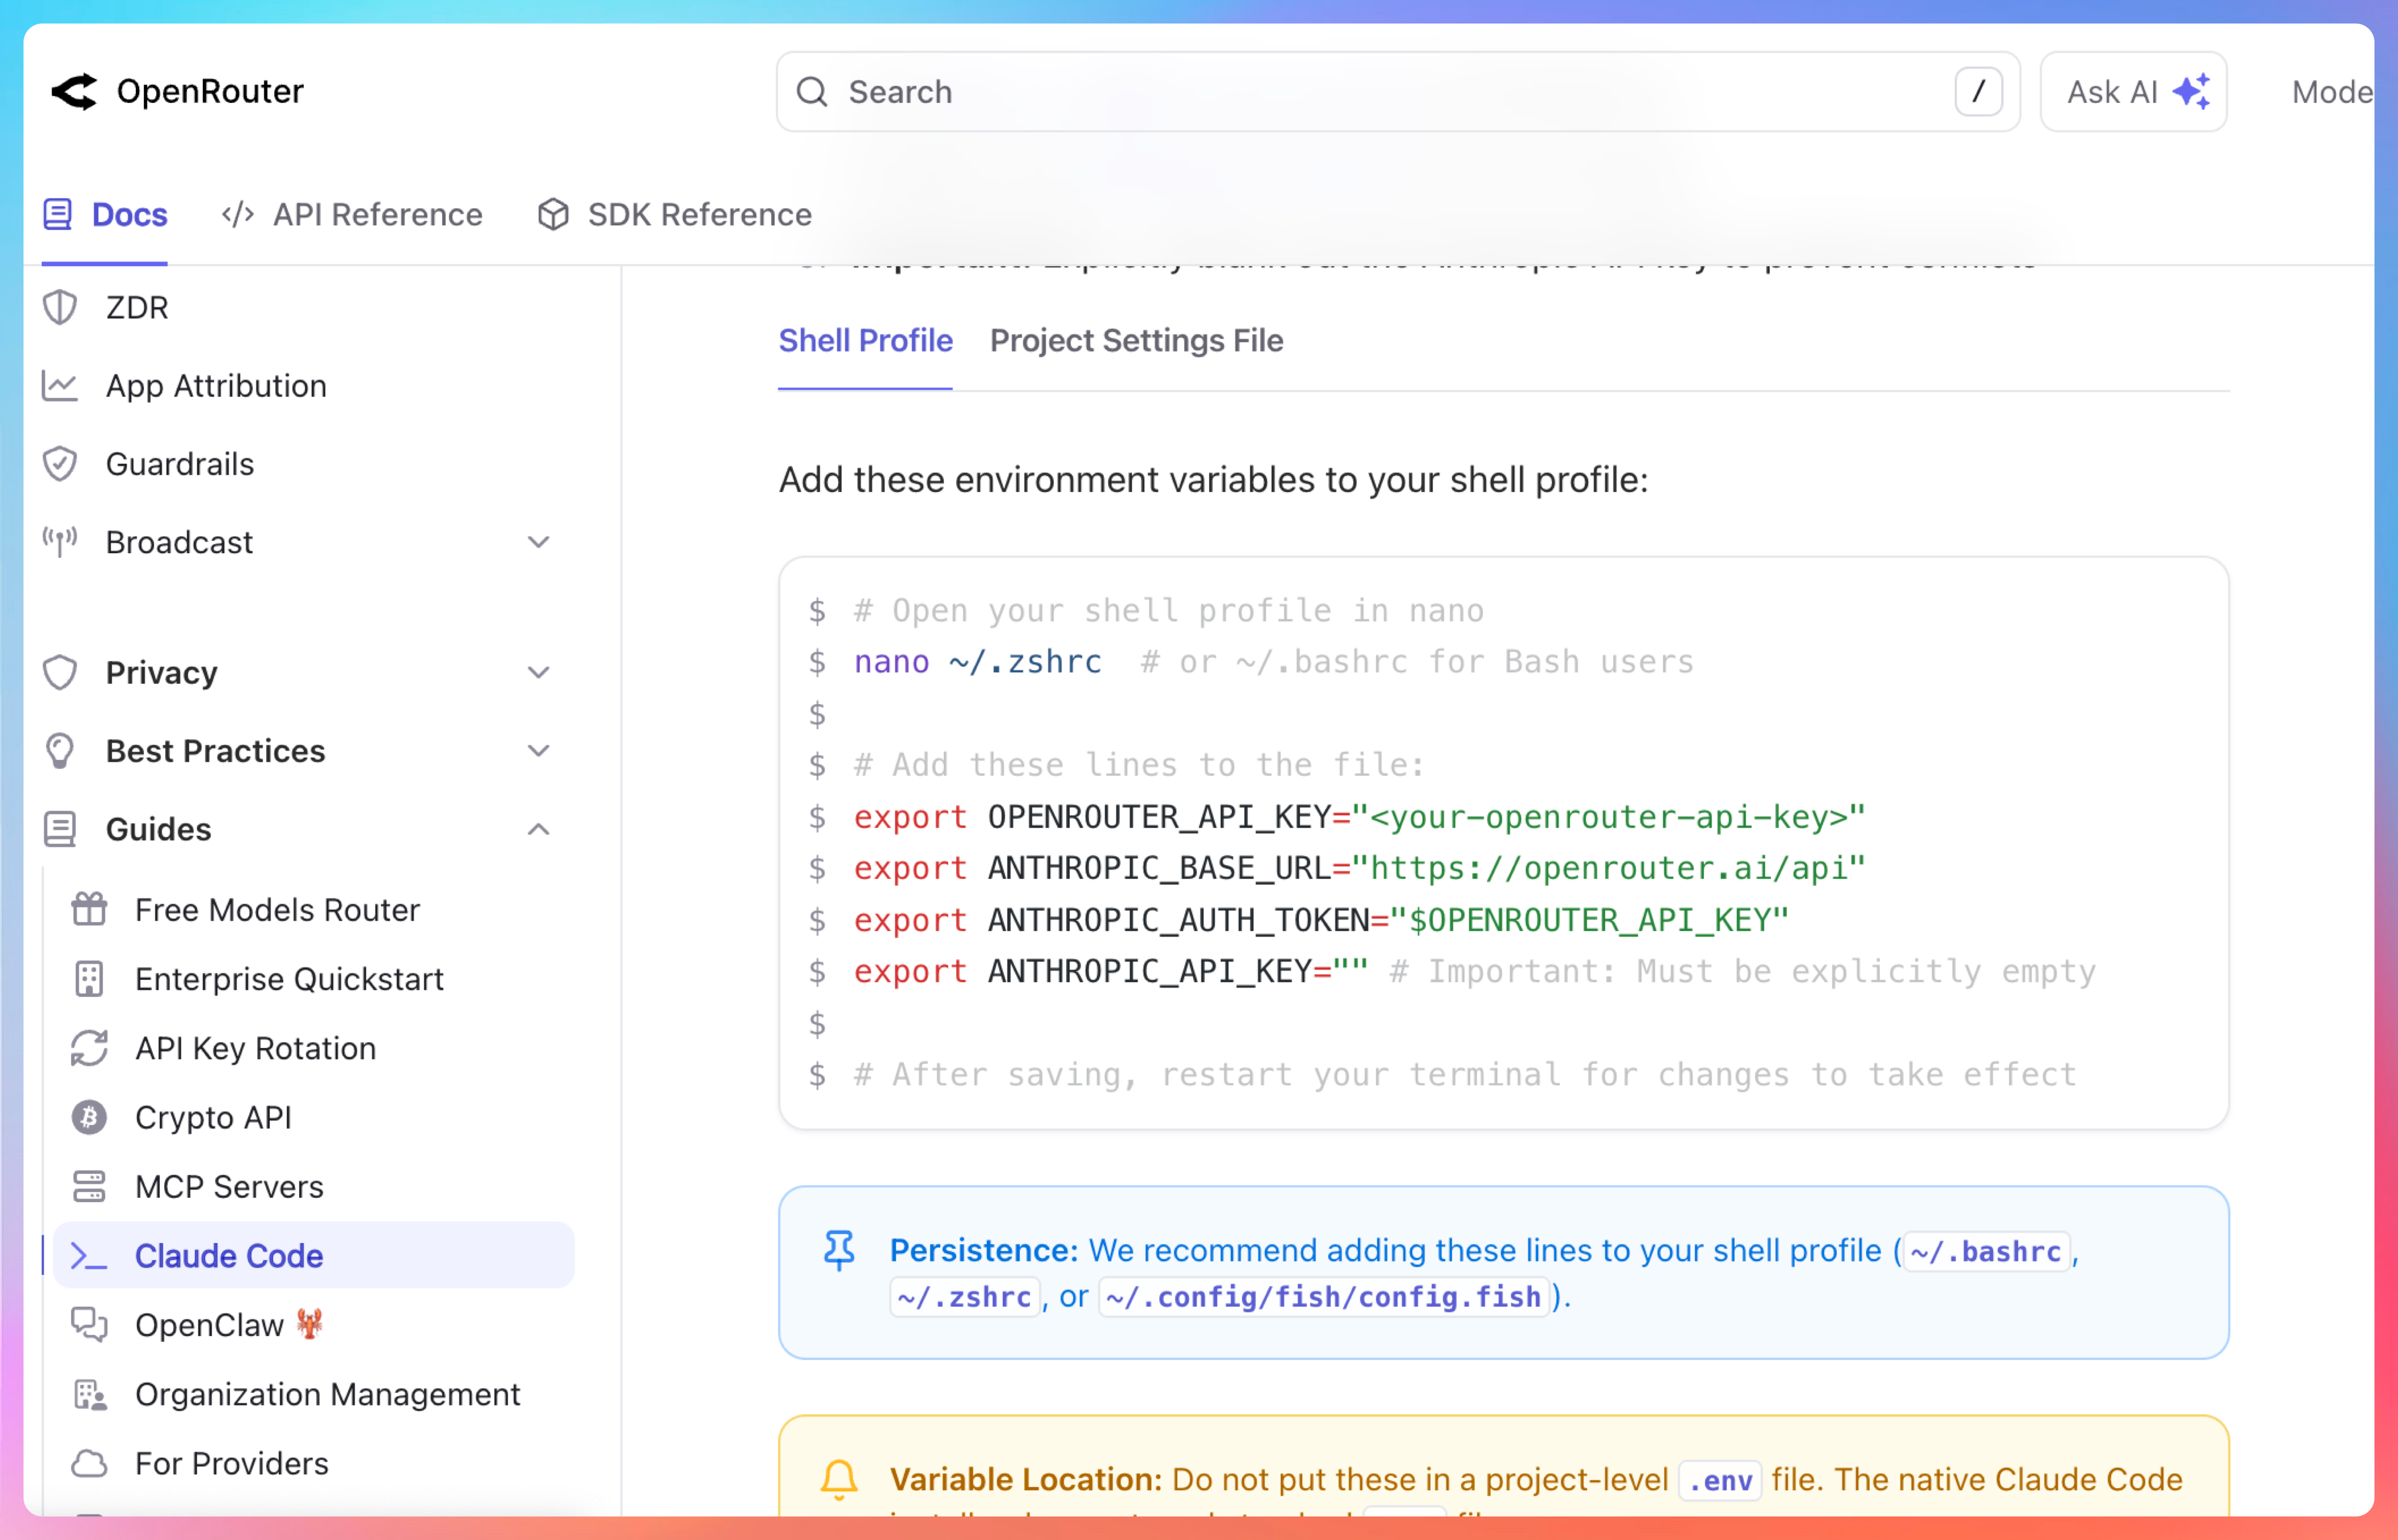2398x1540 pixels.
Task: Open App Attribution via its chart icon
Action: [x=60, y=386]
